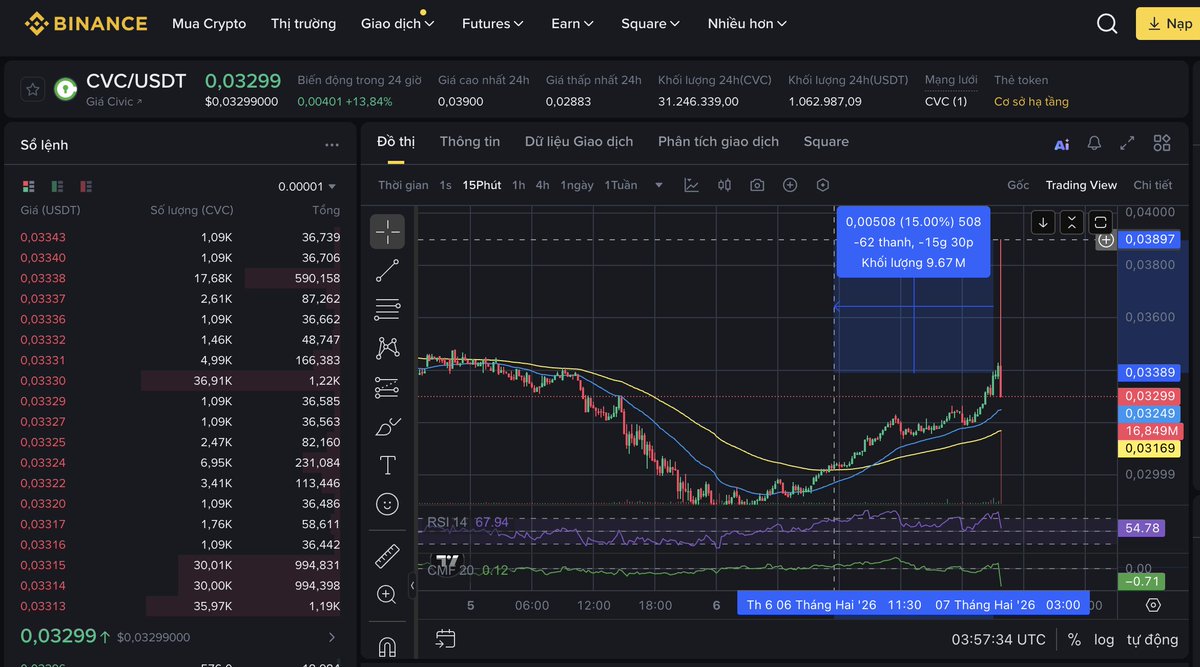Toggle percent scale mode

[1074, 639]
